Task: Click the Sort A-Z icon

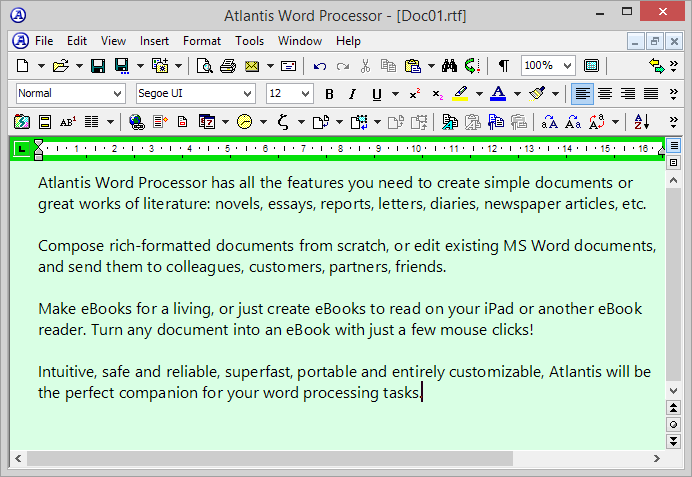Action: 642,122
